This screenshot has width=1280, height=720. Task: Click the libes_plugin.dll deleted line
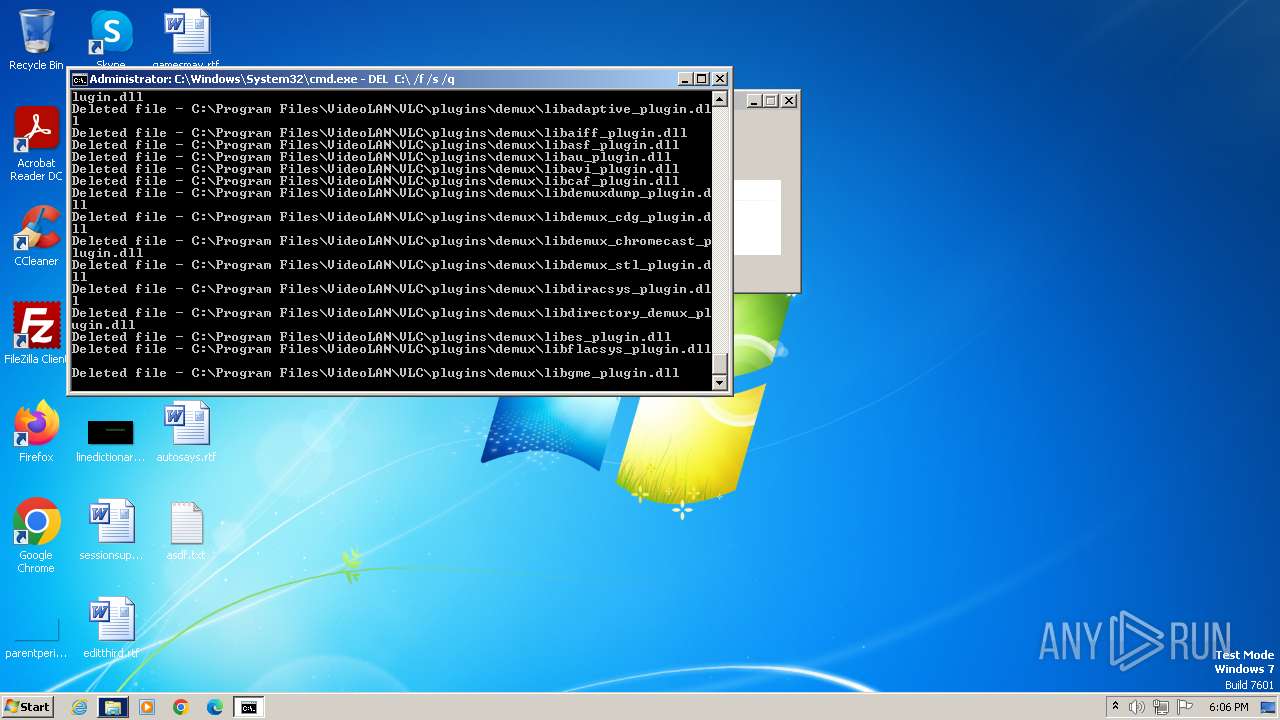[x=371, y=337]
